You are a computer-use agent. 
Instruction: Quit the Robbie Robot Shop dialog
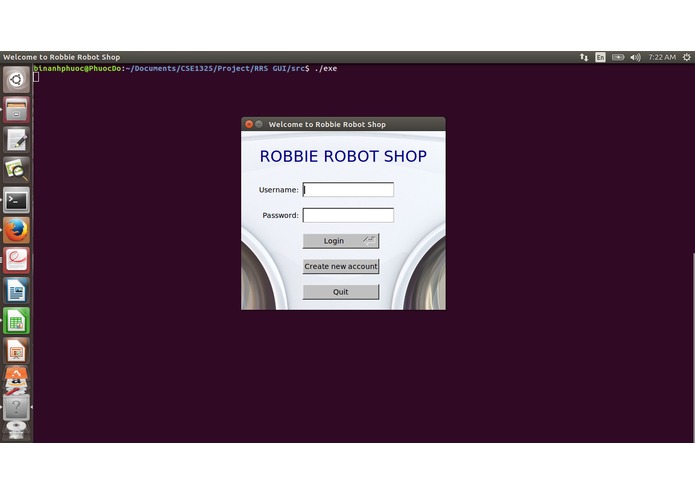pyautogui.click(x=340, y=292)
